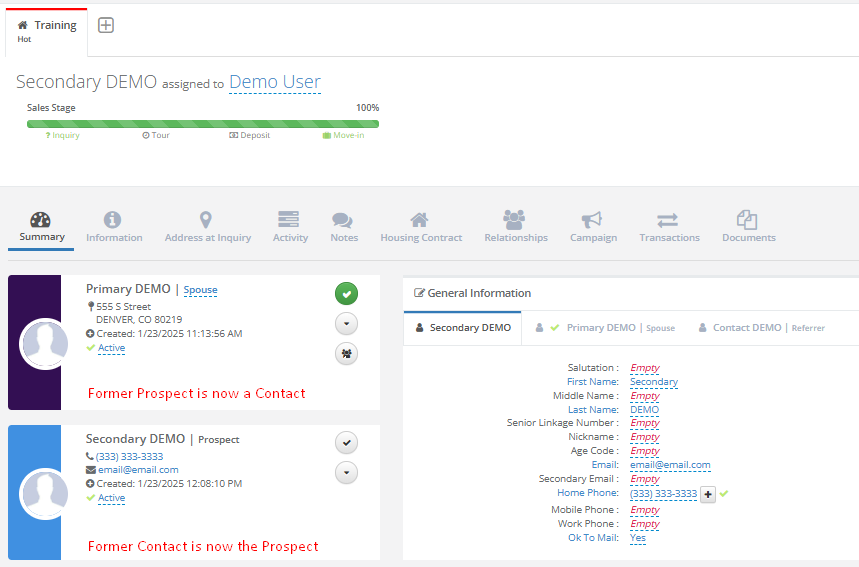Image resolution: width=859 pixels, height=567 pixels.
Task: Edit the Empty Secondary Email value
Action: (x=645, y=479)
